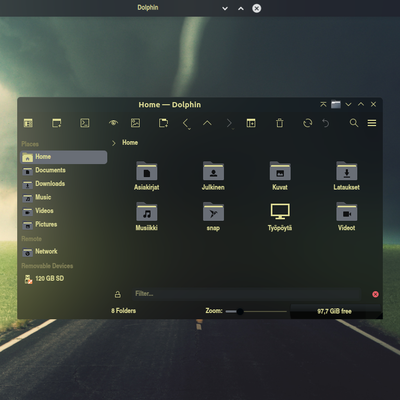Select the Julkinen folder
The image size is (400, 400).
click(213, 176)
